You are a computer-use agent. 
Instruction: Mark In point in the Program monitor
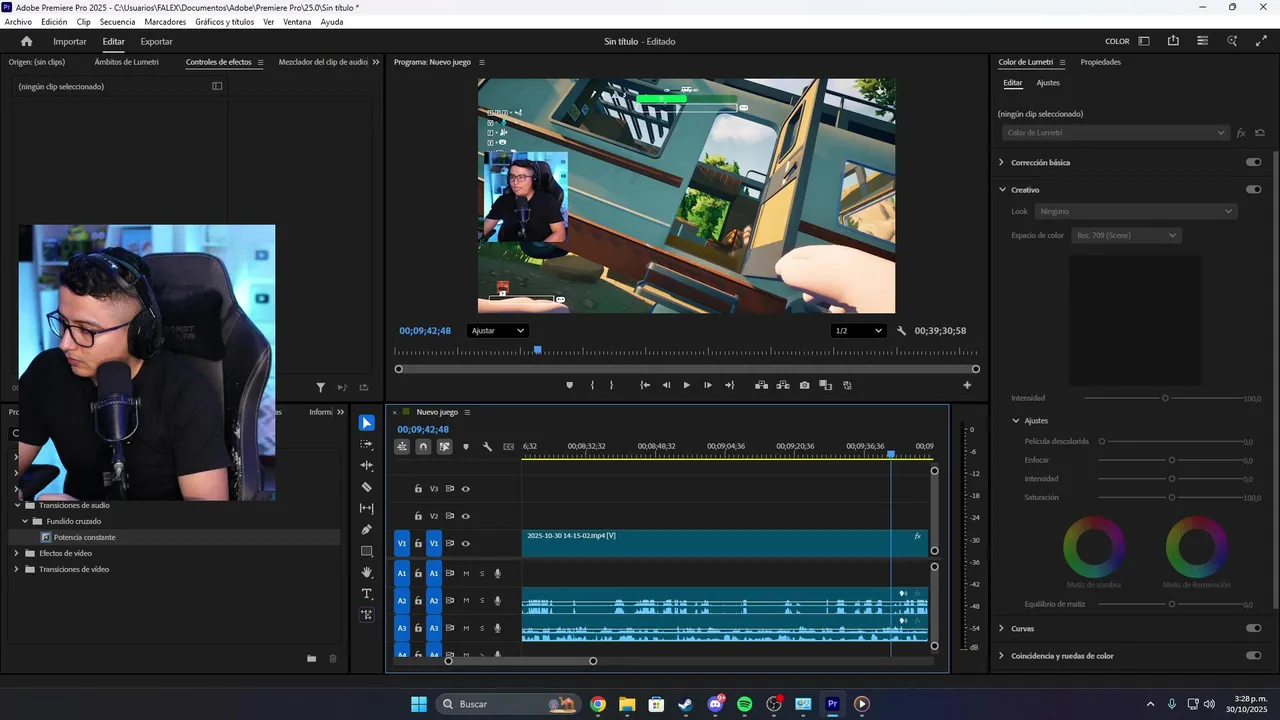pos(592,385)
